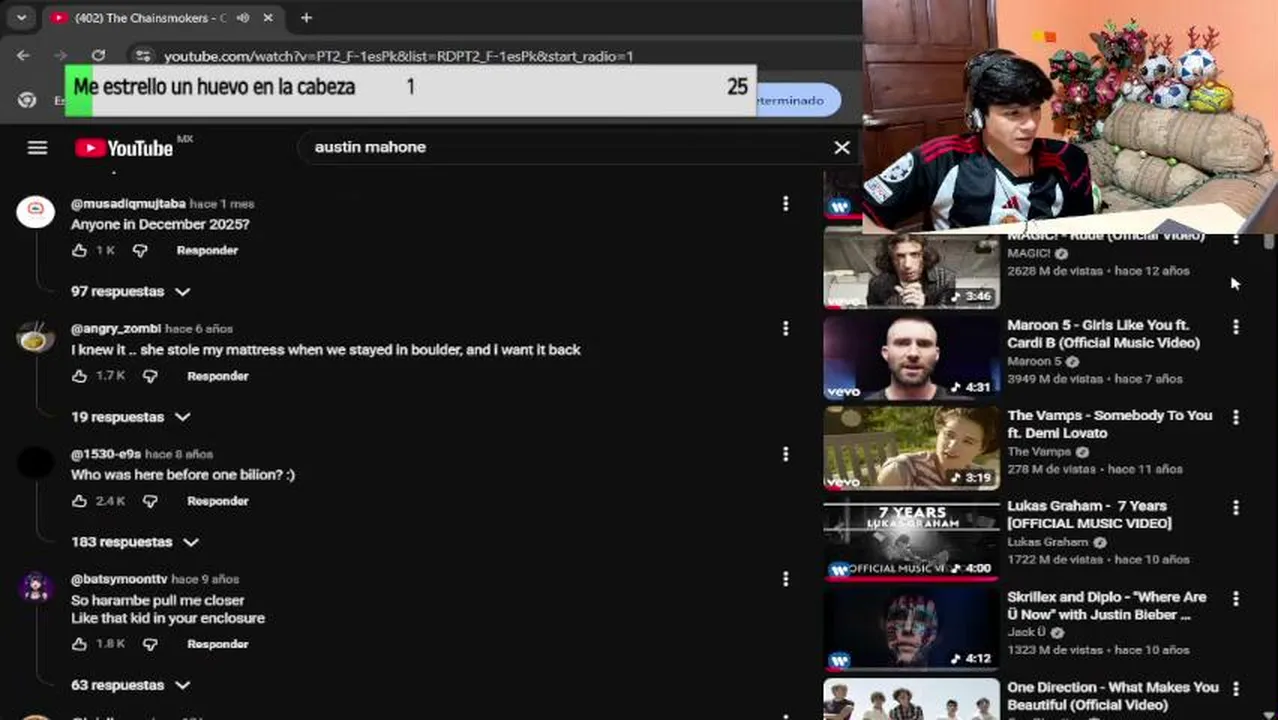Viewport: 1278px width, 720px height.
Task: Like the comment by @angry_zombi
Action: click(80, 376)
